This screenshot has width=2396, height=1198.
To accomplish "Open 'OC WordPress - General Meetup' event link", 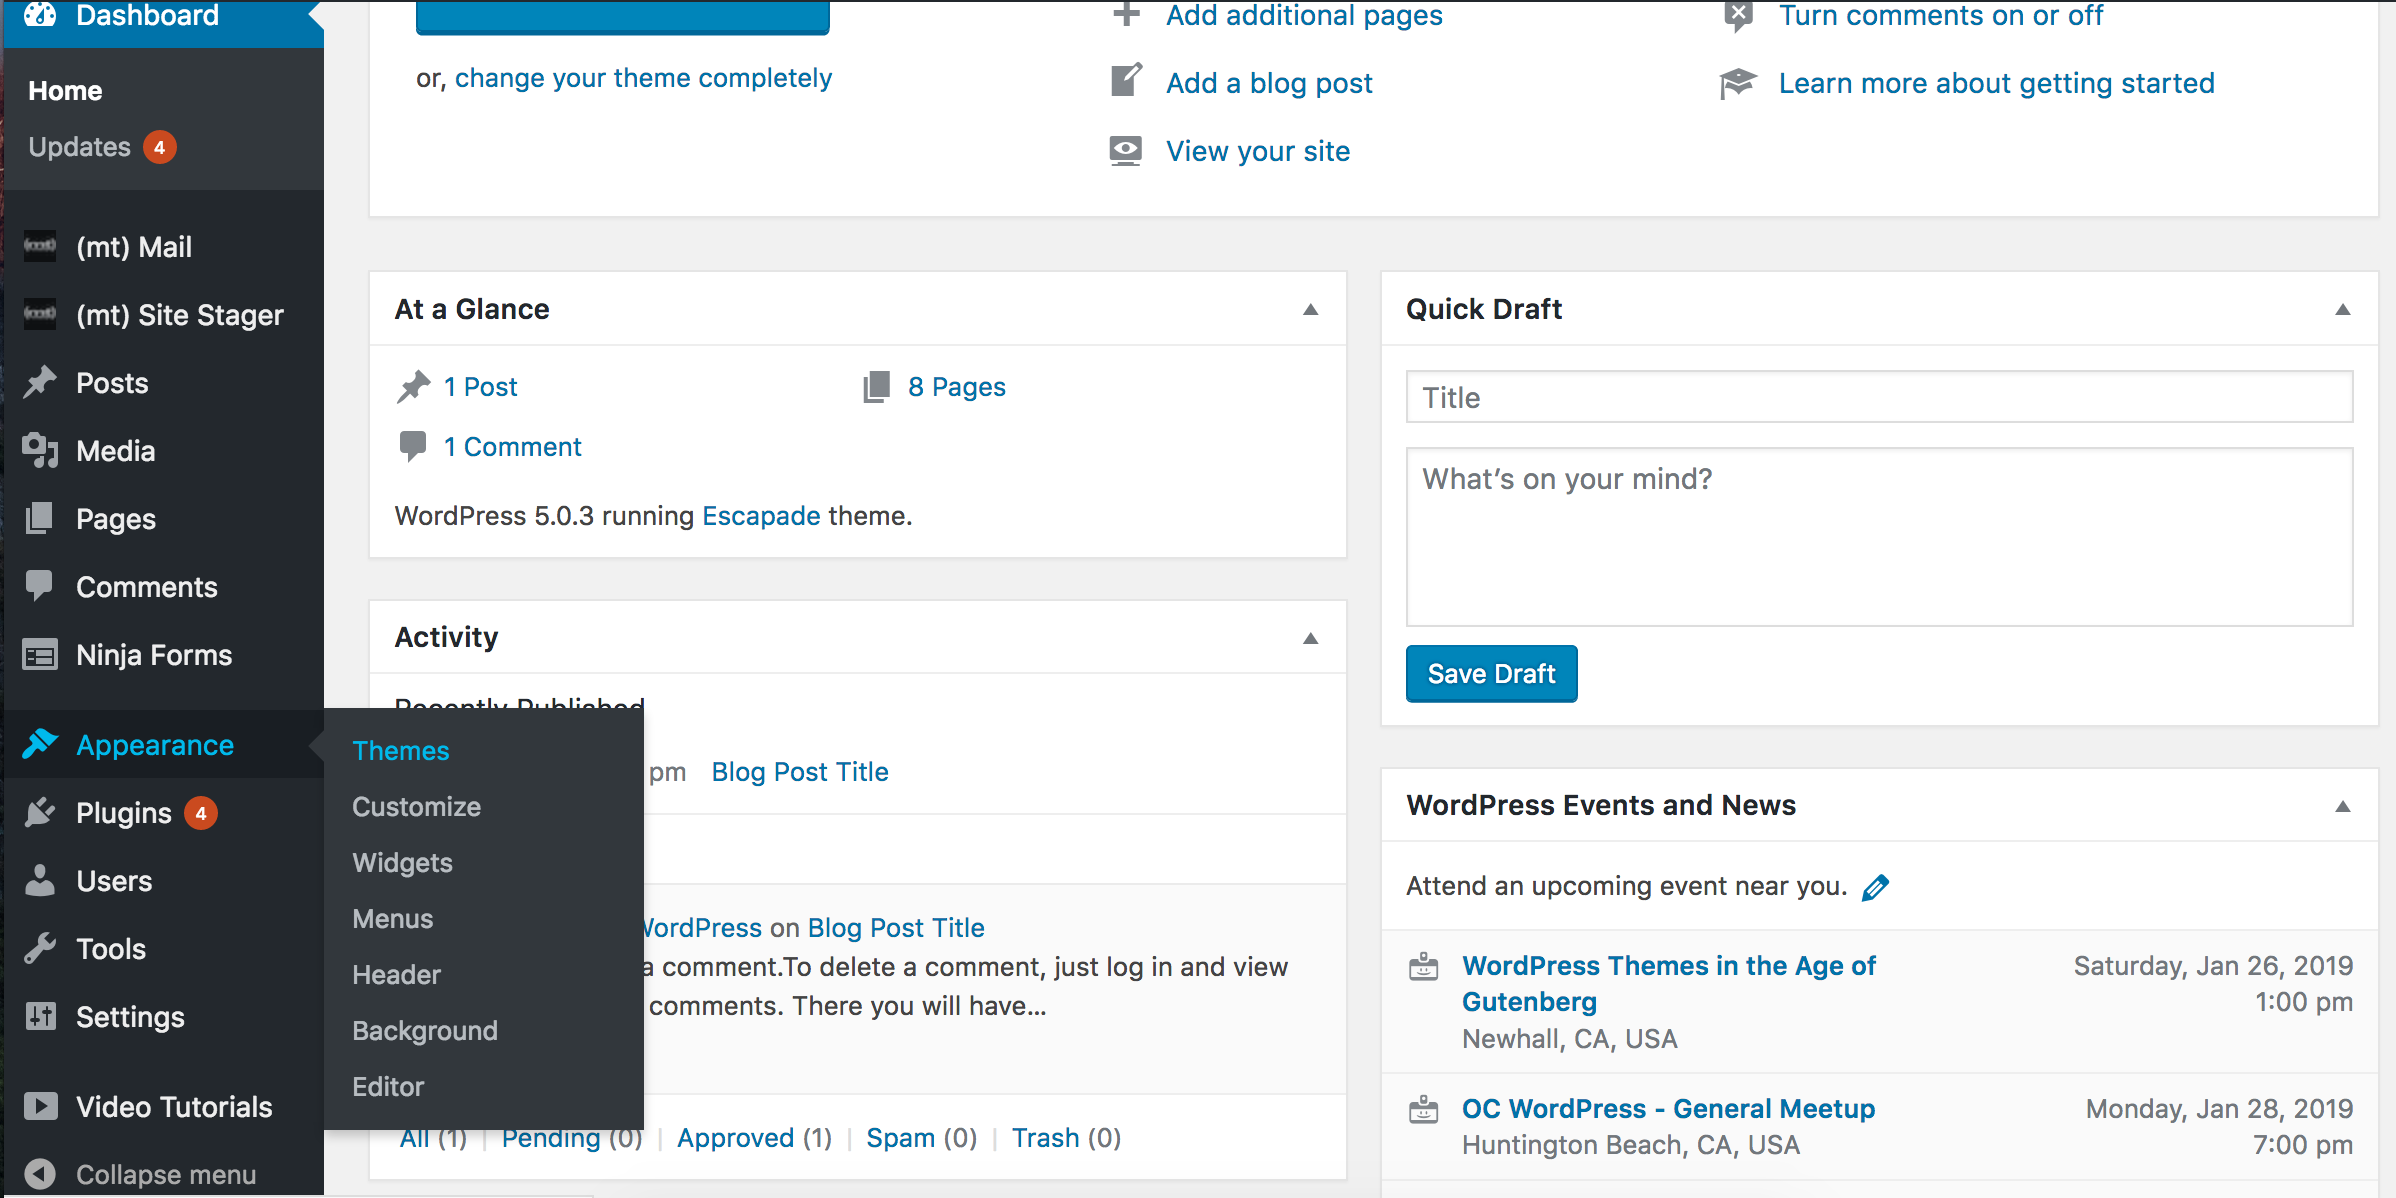I will 1669,1108.
